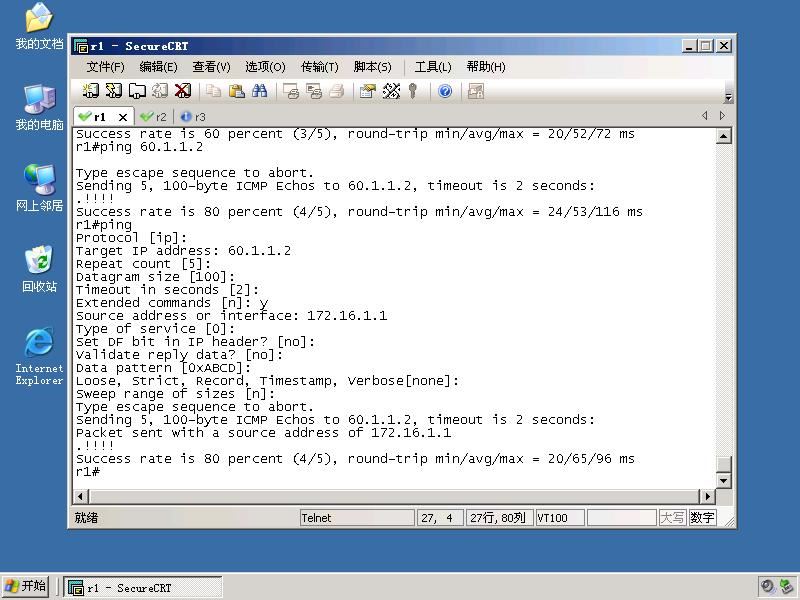Click the '数字' status bar indicator

click(x=702, y=518)
